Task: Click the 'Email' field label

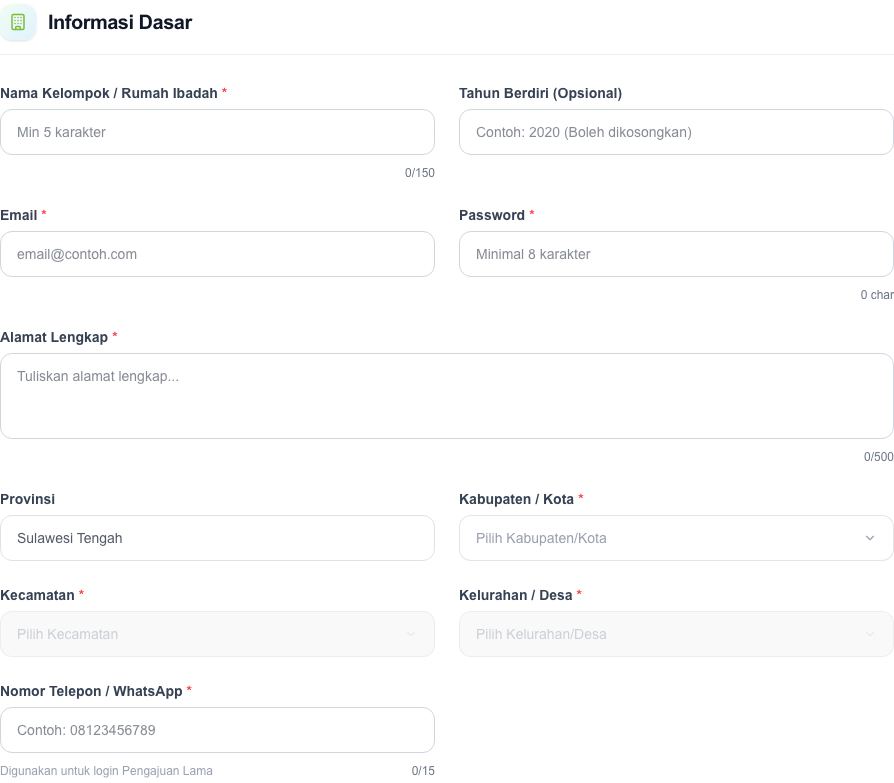Action: pyautogui.click(x=19, y=215)
